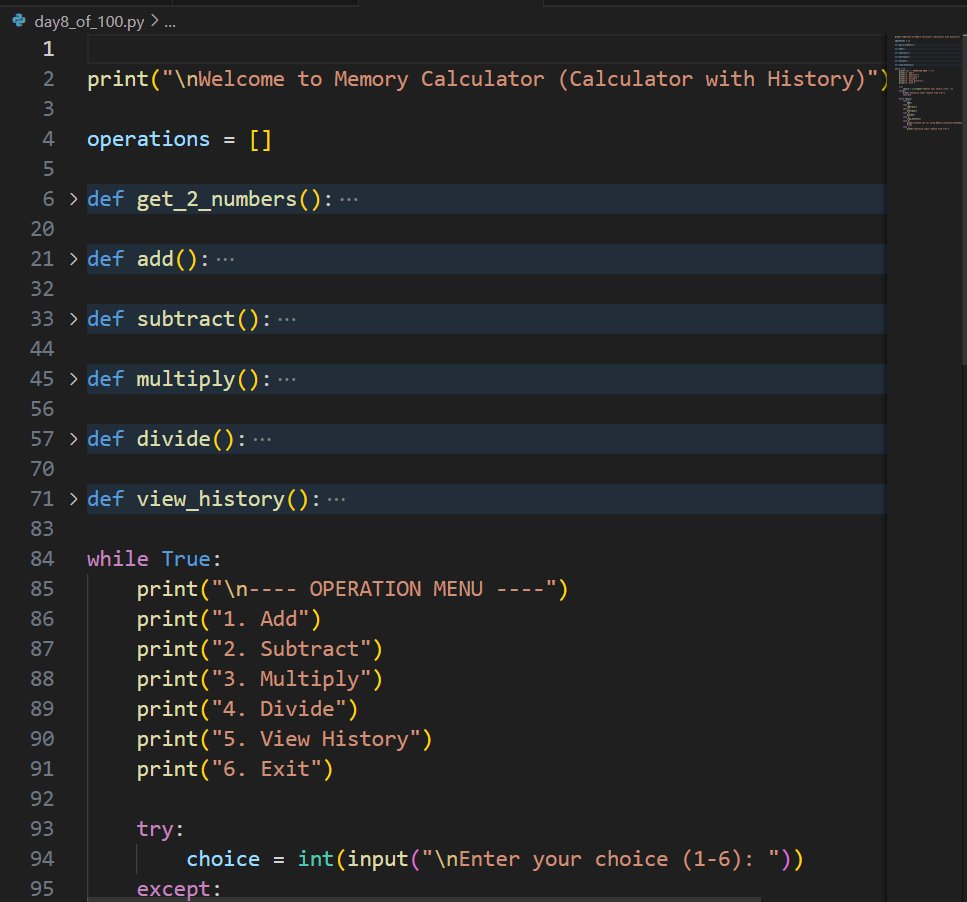Open the day8_of_100.py breadcrumb
The image size is (967, 902).
point(89,22)
